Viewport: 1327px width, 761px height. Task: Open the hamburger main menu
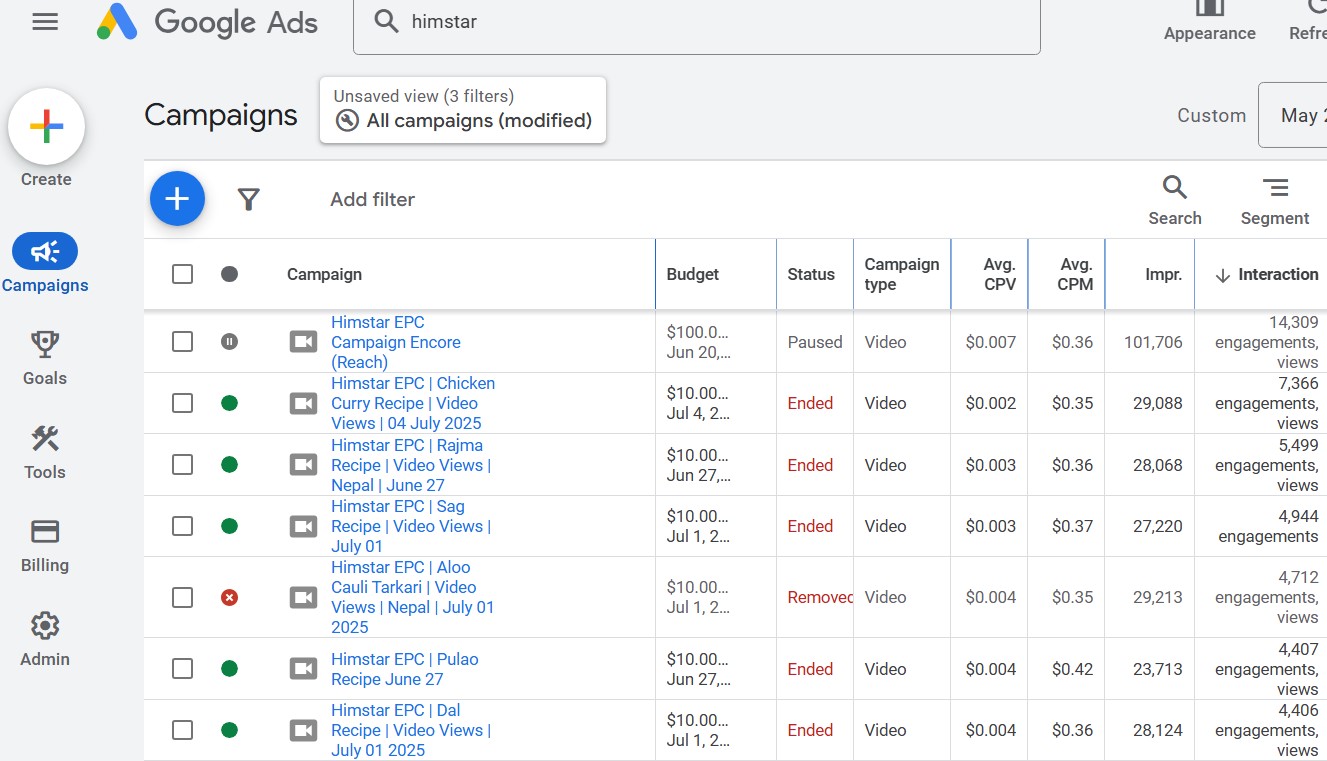(x=45, y=22)
